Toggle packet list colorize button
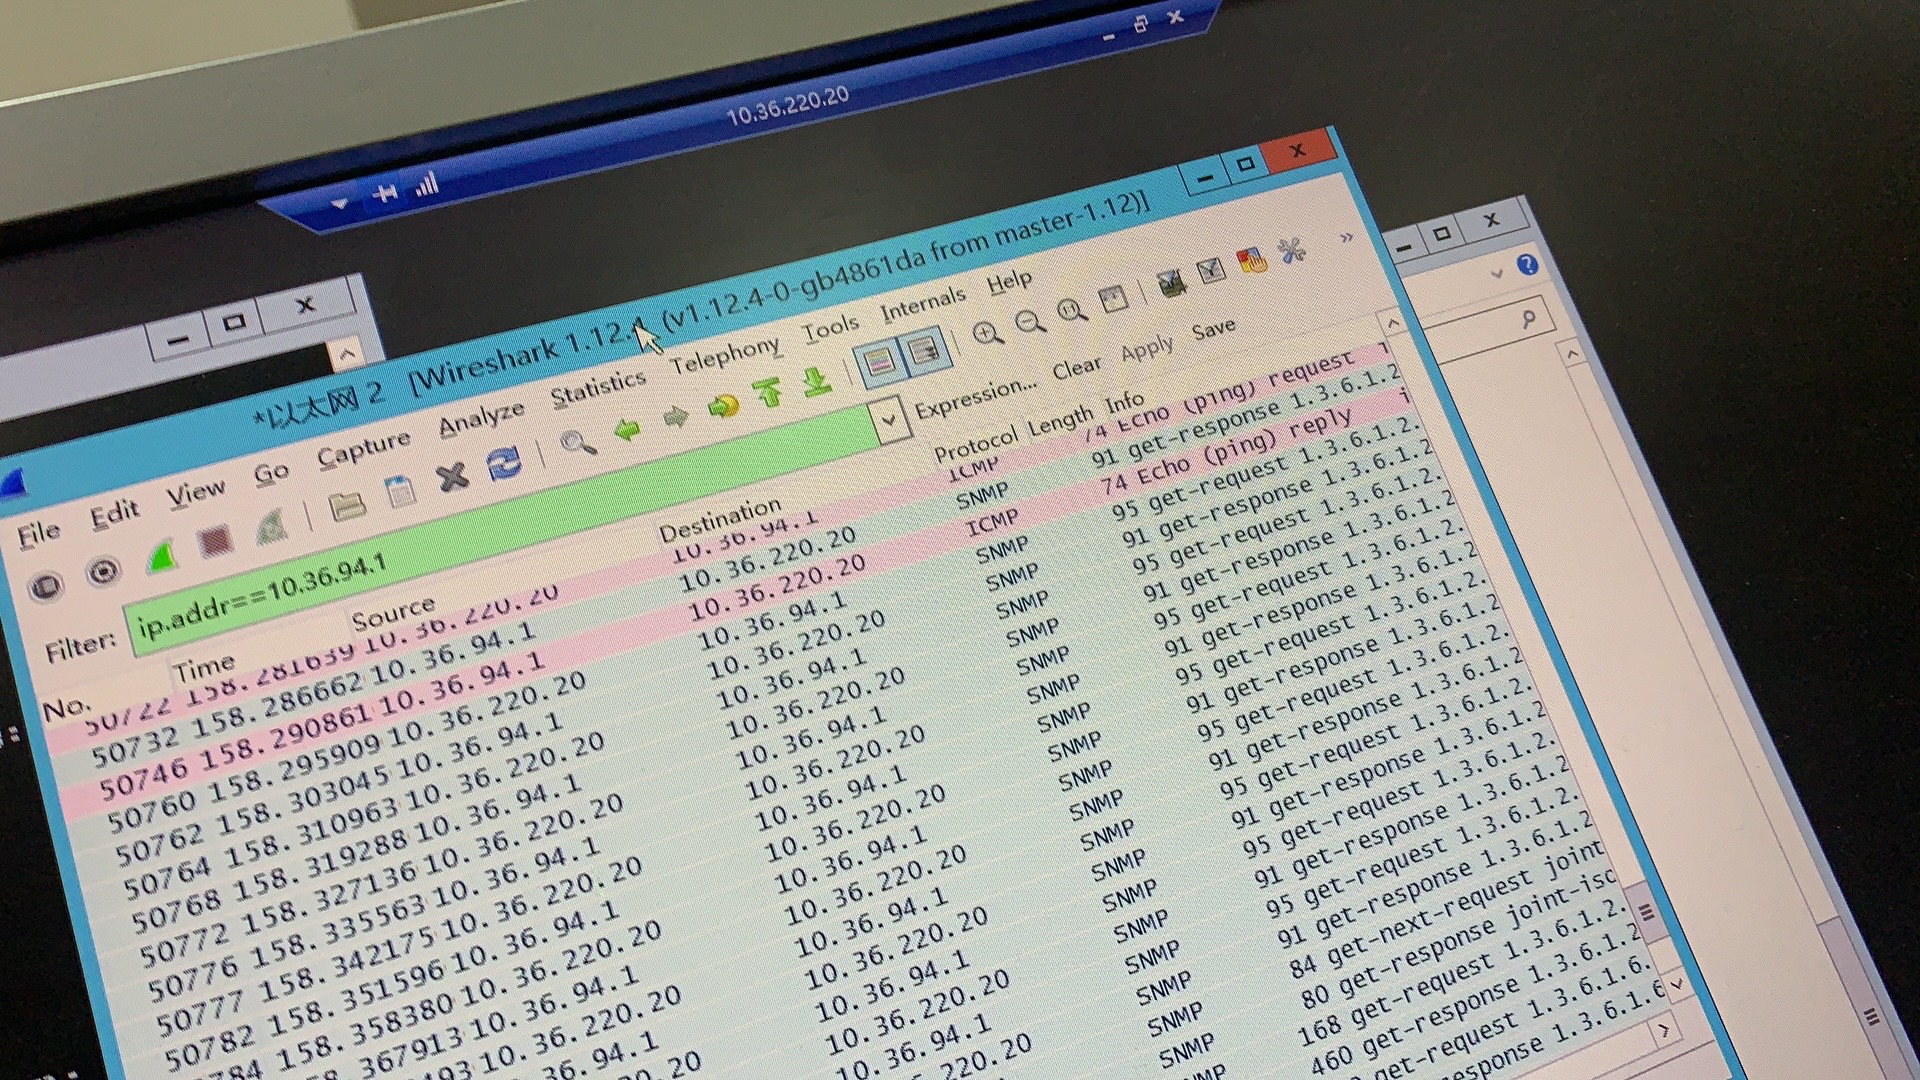 click(878, 362)
